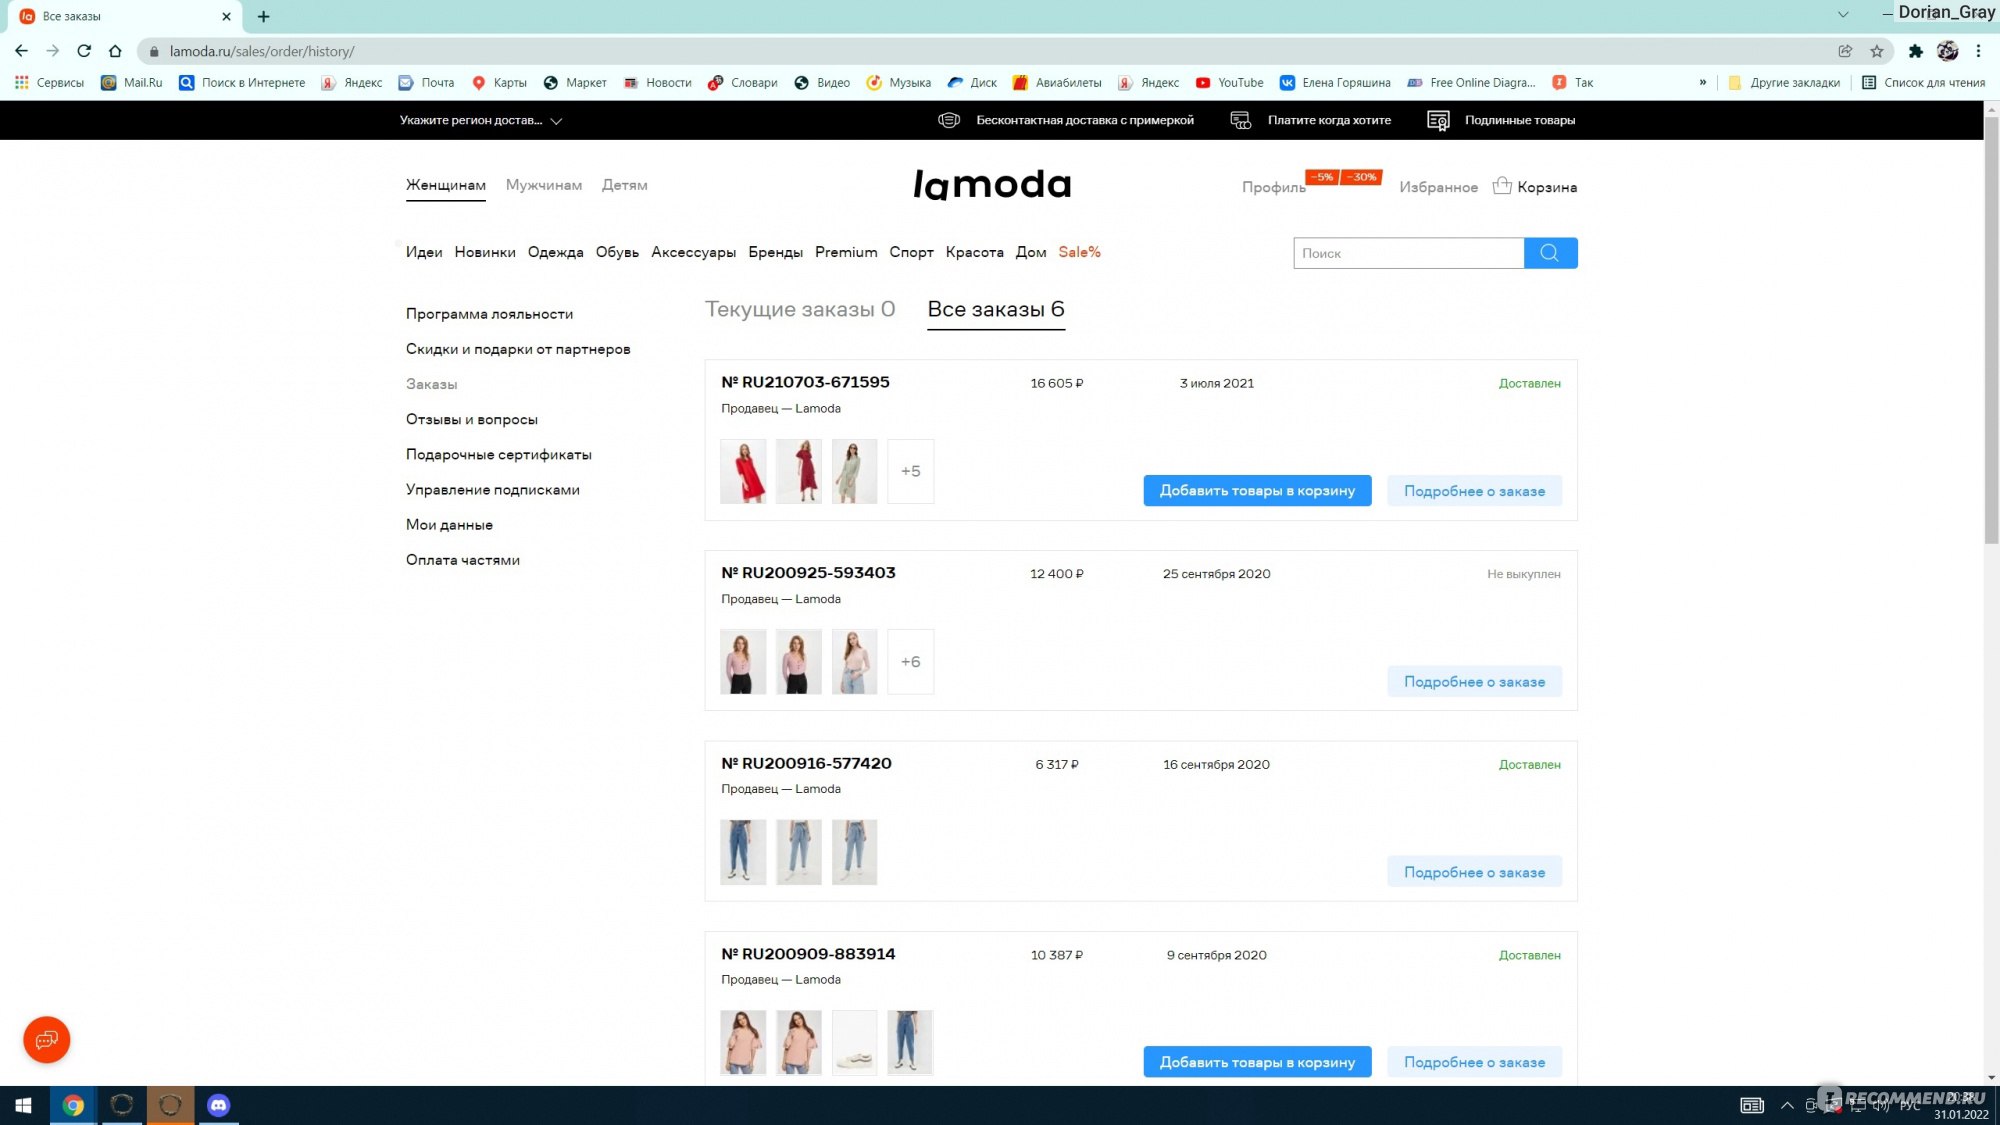The height and width of the screenshot is (1125, 2000).
Task: Click the Корзина shopping bag icon
Action: pyautogui.click(x=1502, y=186)
